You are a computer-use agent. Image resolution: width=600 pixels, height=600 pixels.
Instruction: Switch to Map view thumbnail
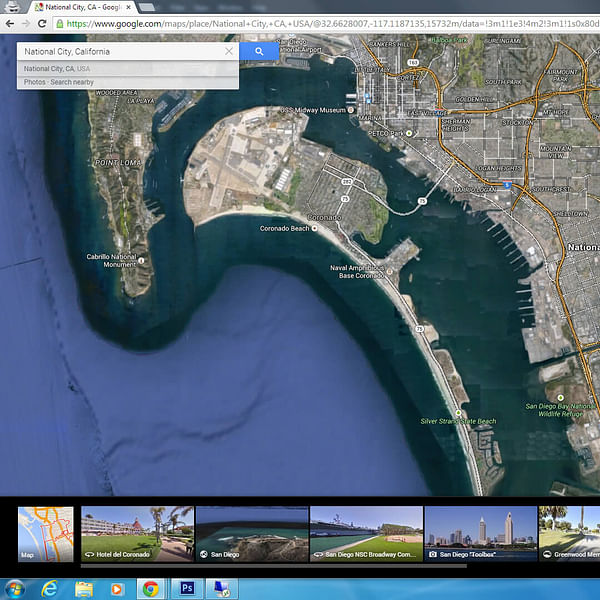[46, 534]
